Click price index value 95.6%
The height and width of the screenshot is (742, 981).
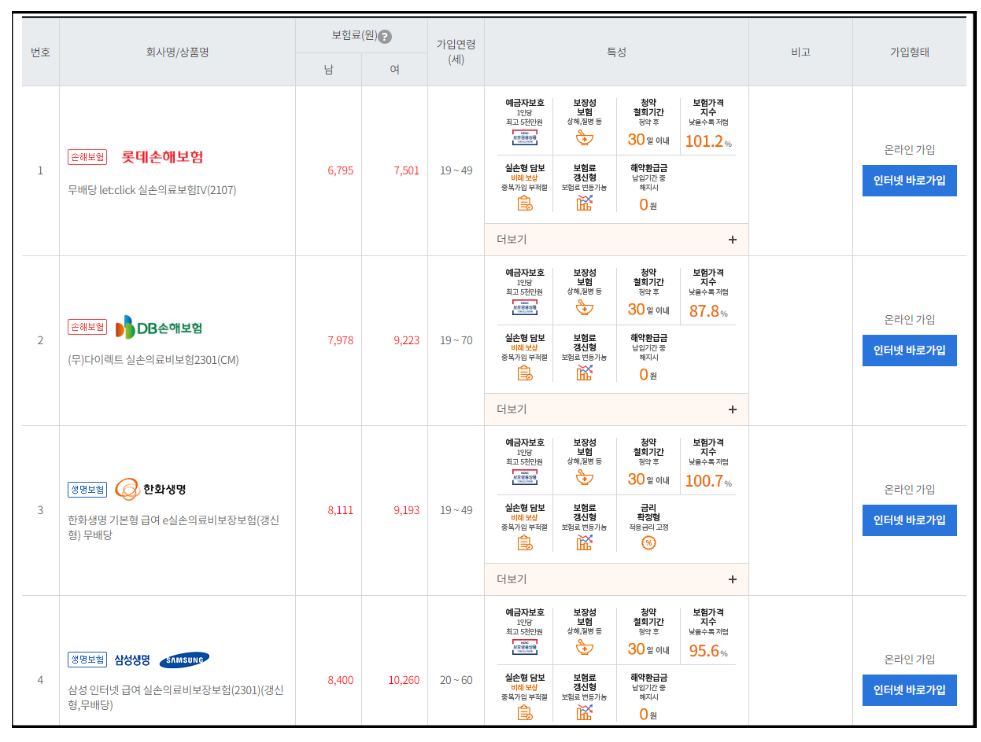(708, 651)
